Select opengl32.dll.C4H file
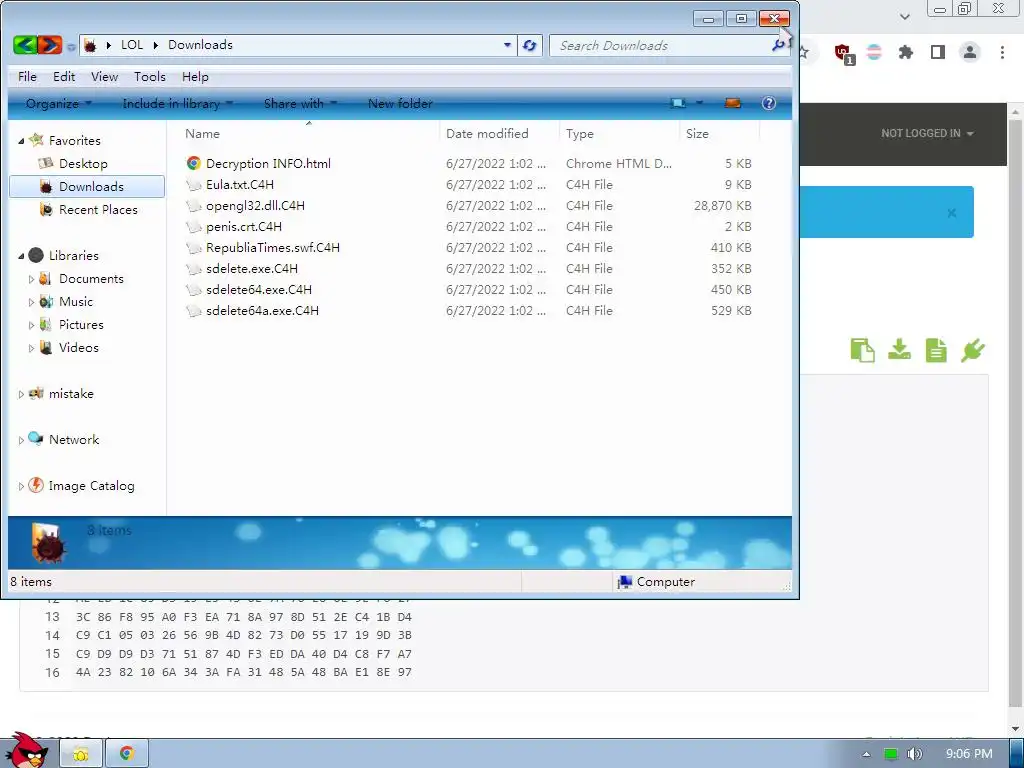The height and width of the screenshot is (768, 1024). point(255,205)
